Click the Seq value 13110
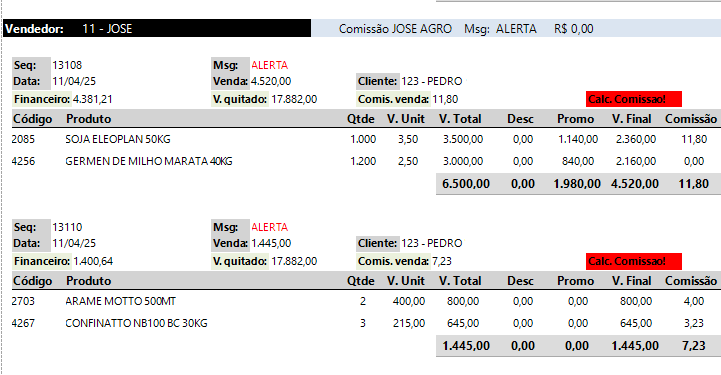The height and width of the screenshot is (375, 721). 67,227
